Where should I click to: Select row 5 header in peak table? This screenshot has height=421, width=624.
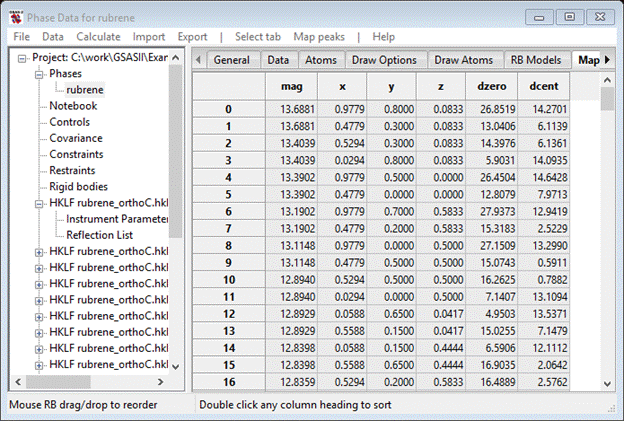coord(228,195)
